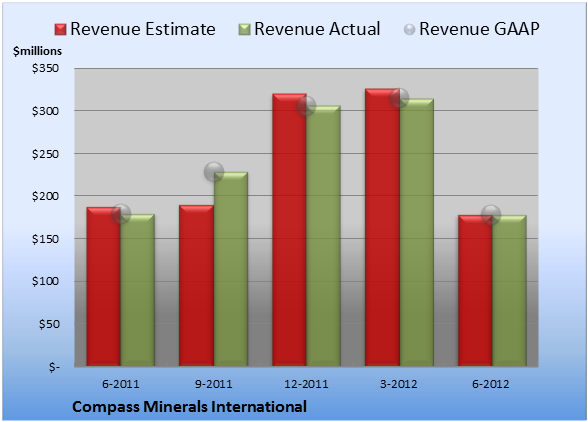Click the green Revenue Actual legend swatch
Viewport: 588px width, 422px height.
pyautogui.click(x=244, y=30)
